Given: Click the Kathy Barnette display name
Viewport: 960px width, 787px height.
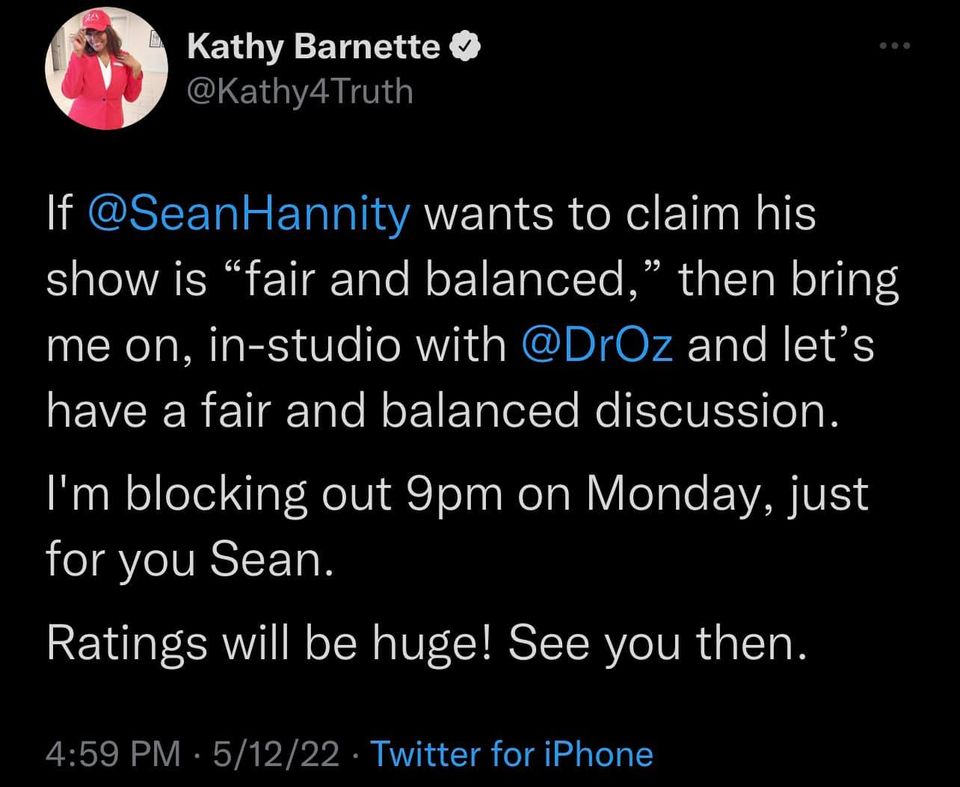Looking at the screenshot, I should click(313, 47).
